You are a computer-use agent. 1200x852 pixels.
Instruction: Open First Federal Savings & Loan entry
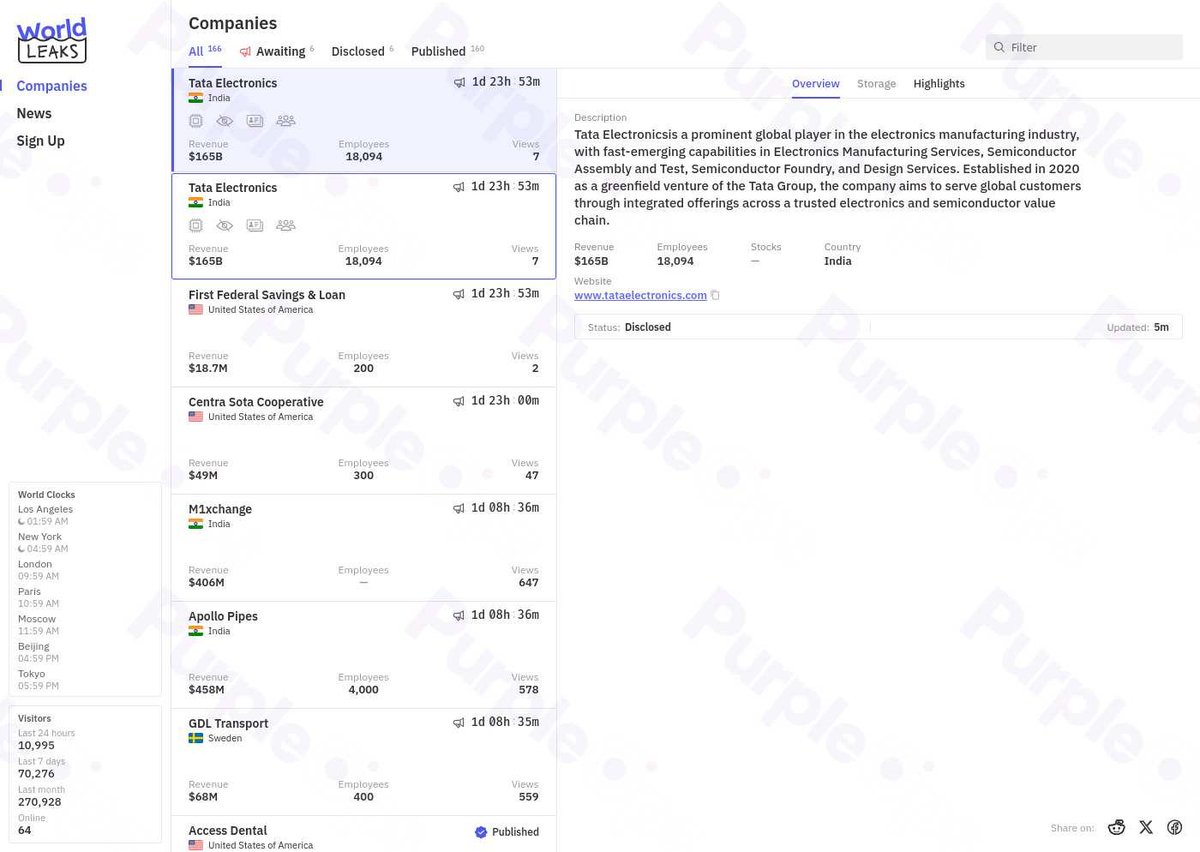[364, 333]
